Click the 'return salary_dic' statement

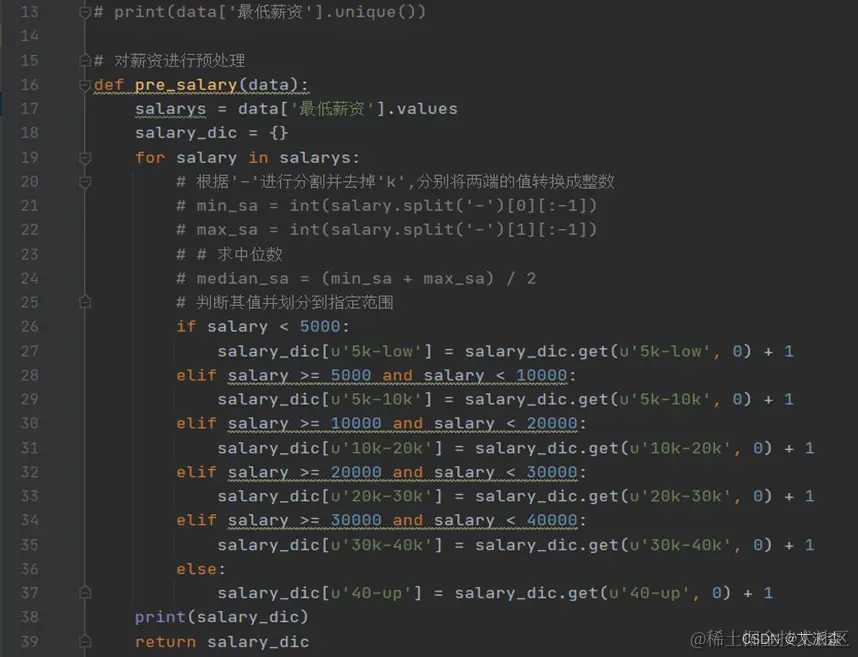point(222,642)
